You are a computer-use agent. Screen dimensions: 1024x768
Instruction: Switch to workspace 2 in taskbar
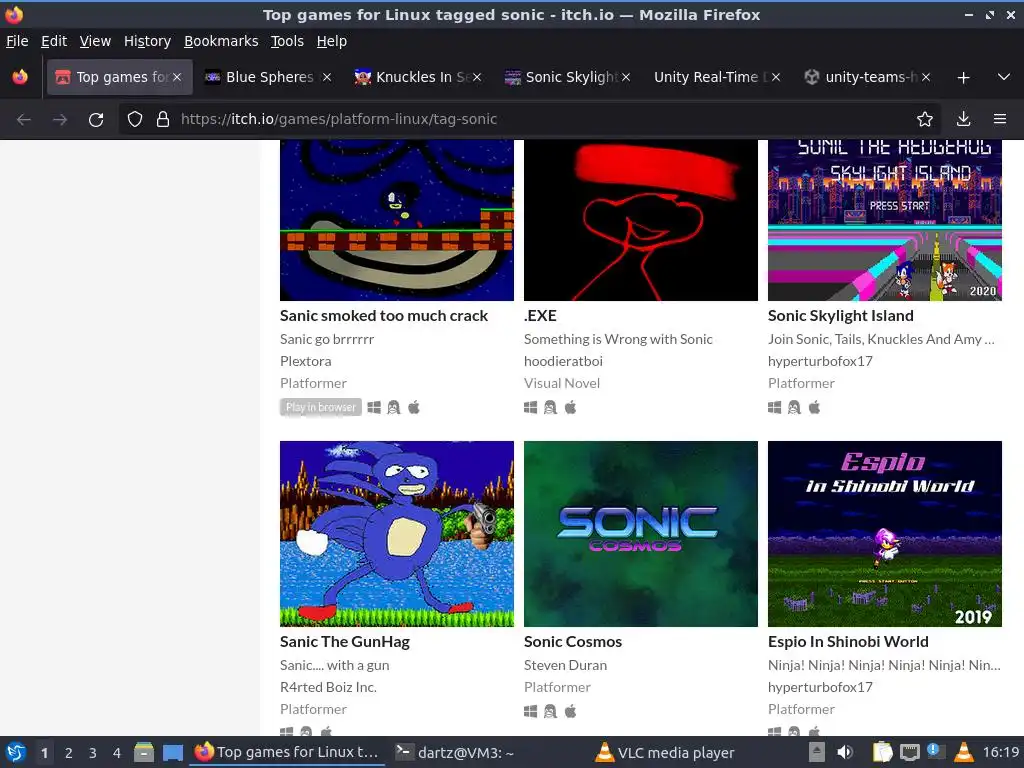click(x=69, y=753)
